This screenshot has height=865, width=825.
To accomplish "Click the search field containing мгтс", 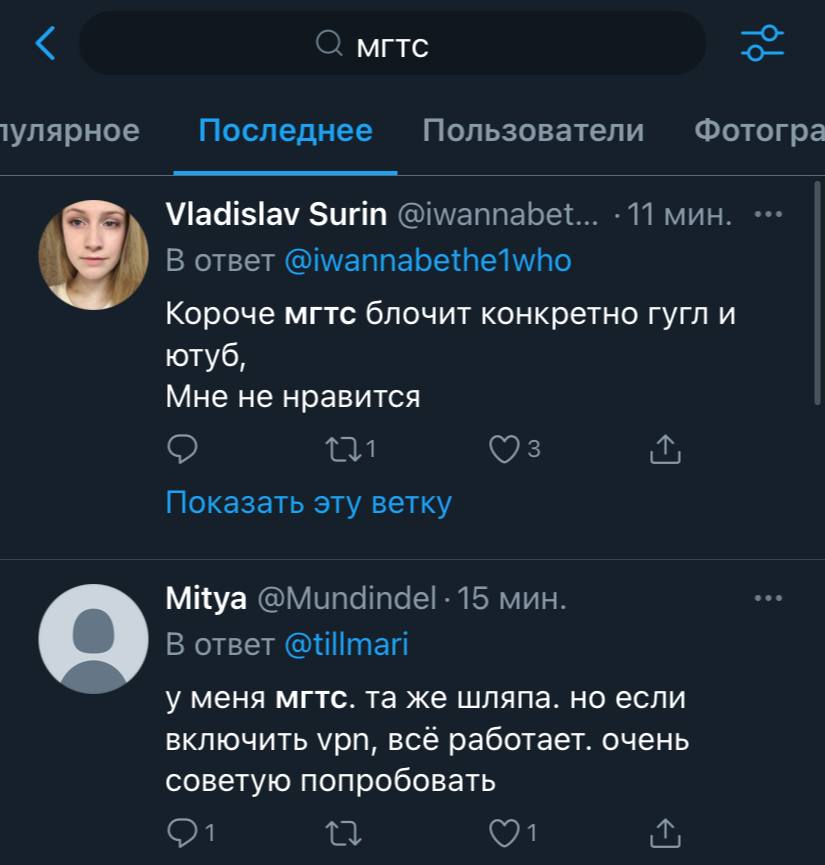I will (x=392, y=44).
